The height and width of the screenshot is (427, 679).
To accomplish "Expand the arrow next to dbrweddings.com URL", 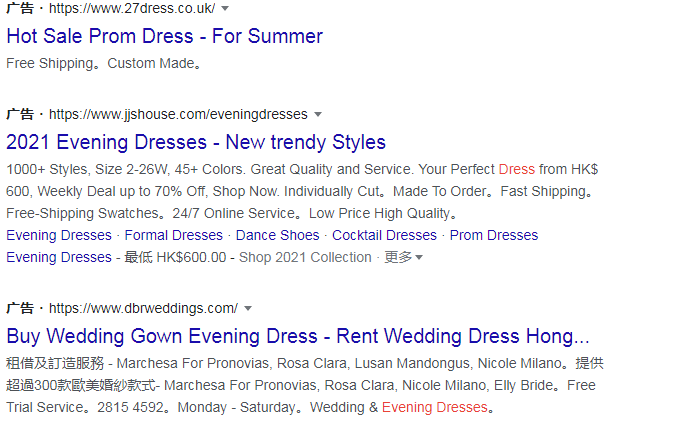I will click(248, 308).
